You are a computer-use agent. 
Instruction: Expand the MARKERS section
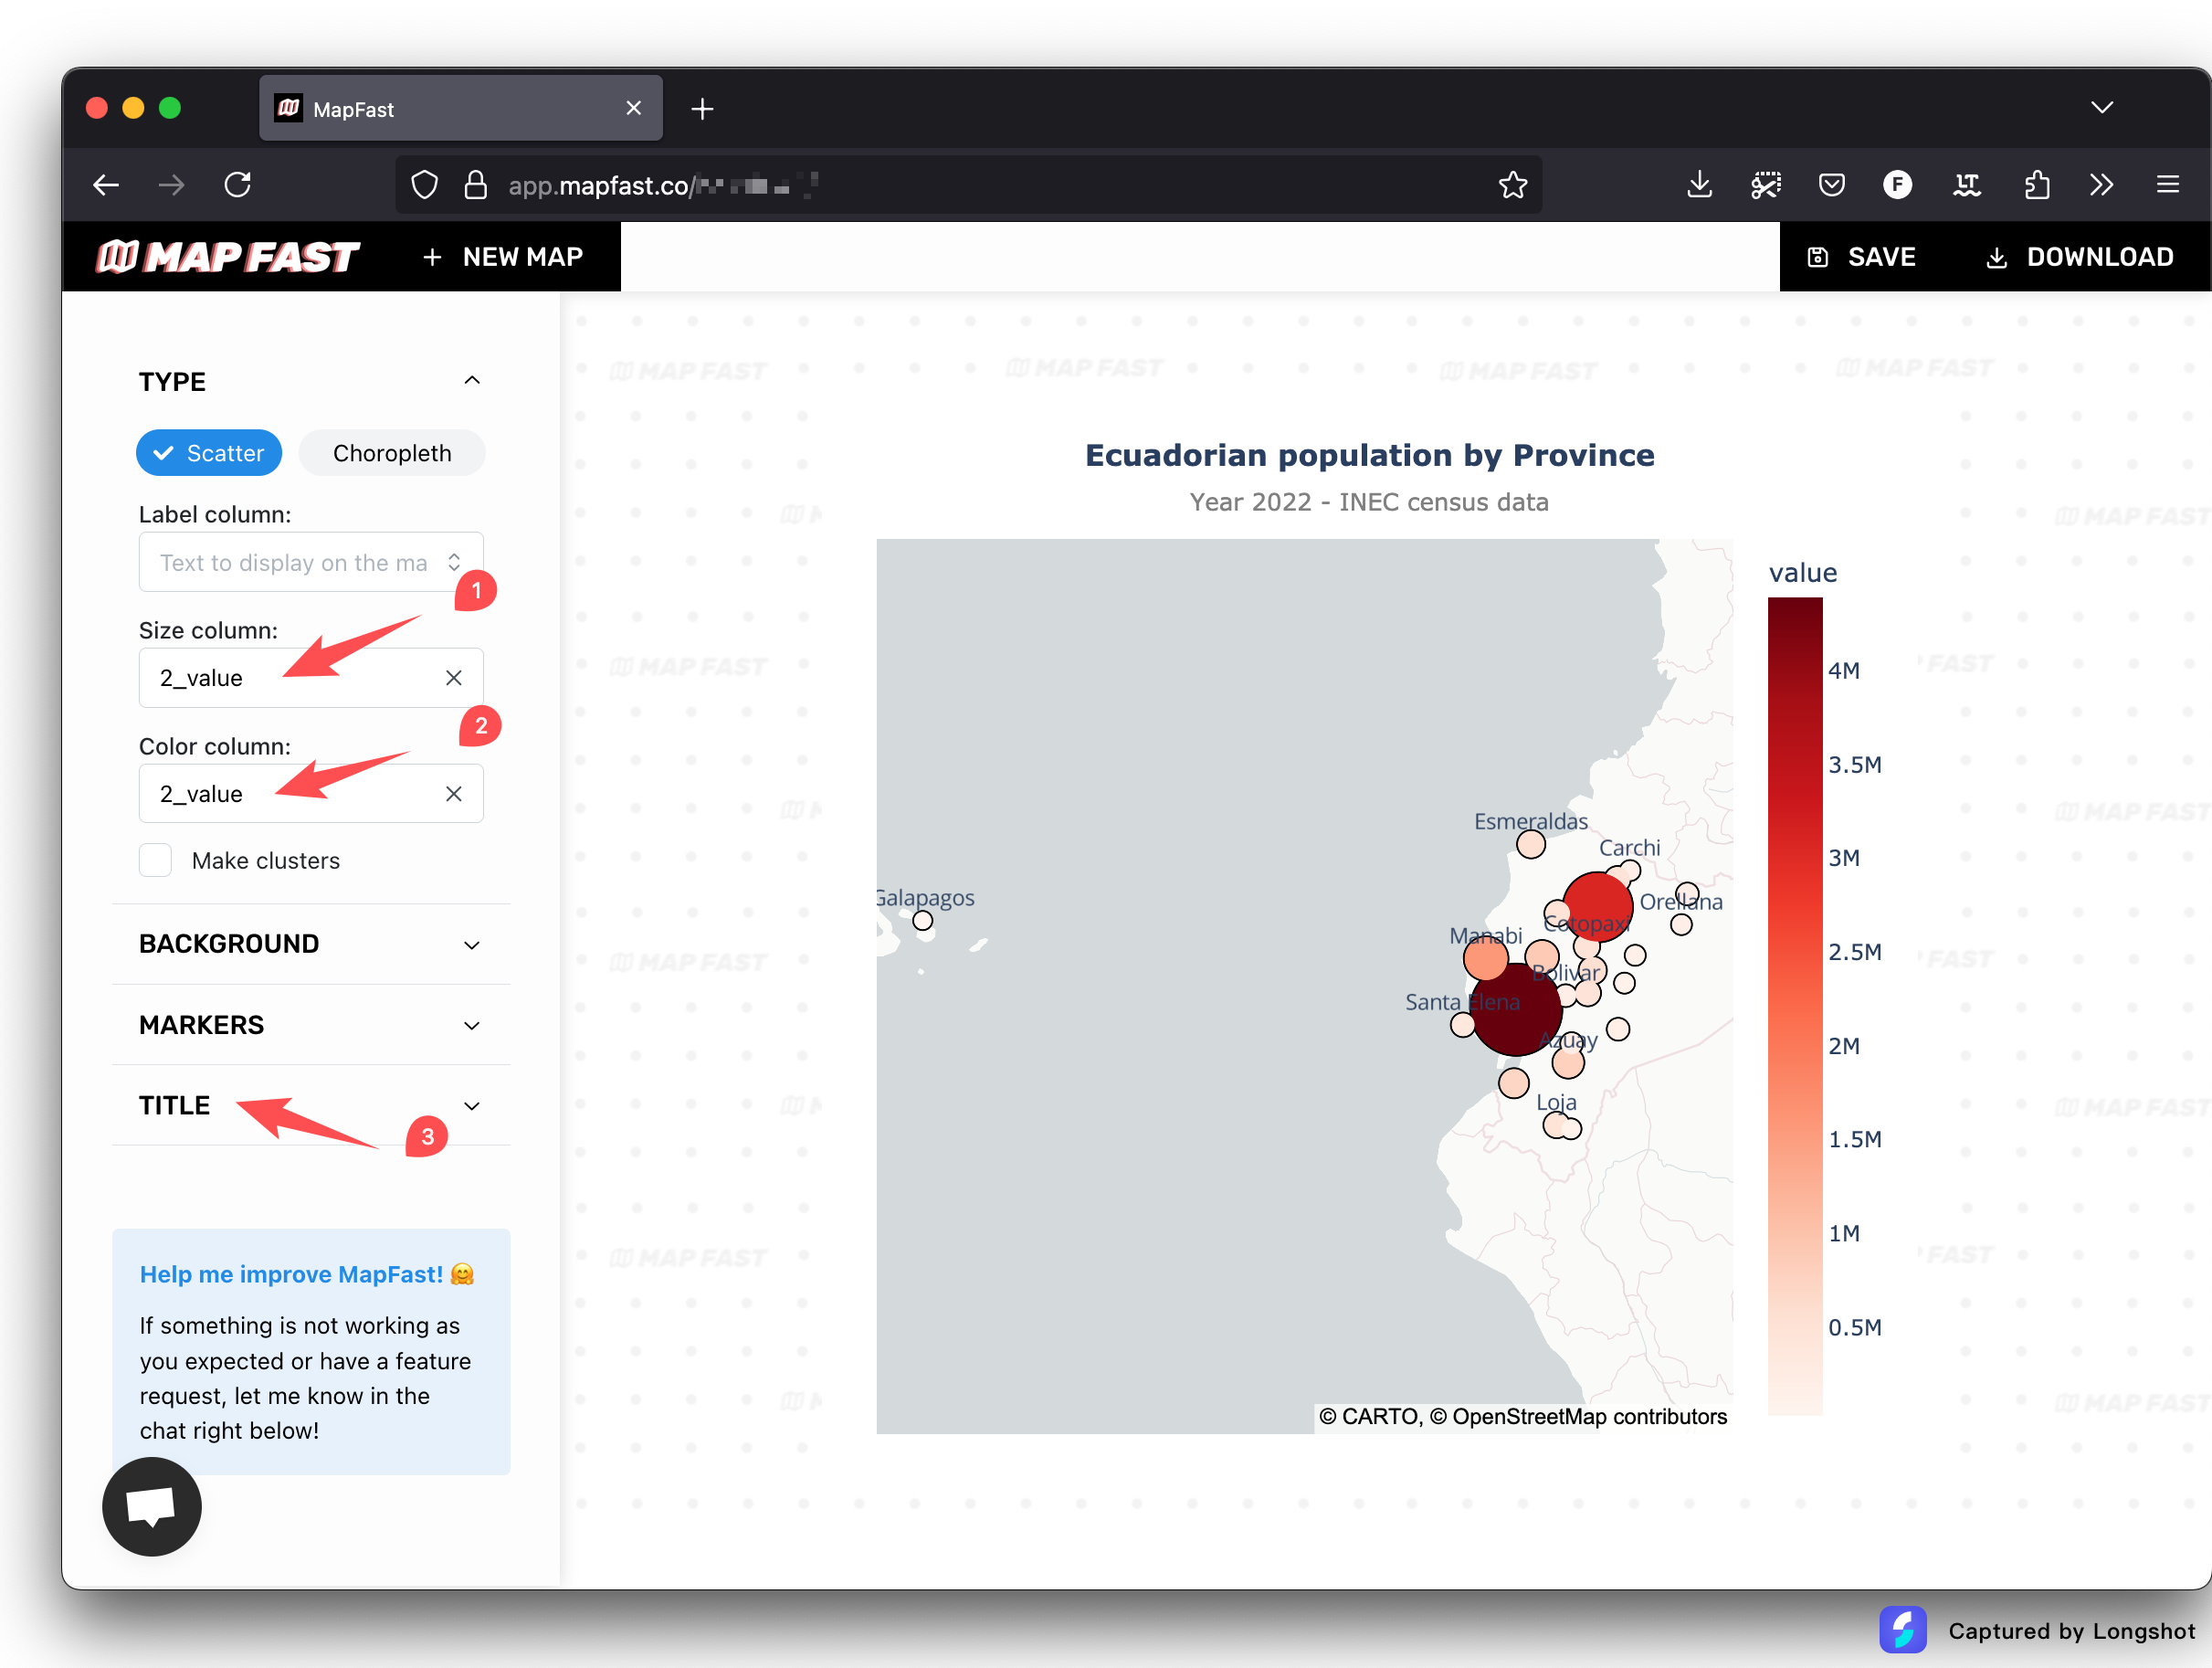click(311, 1025)
